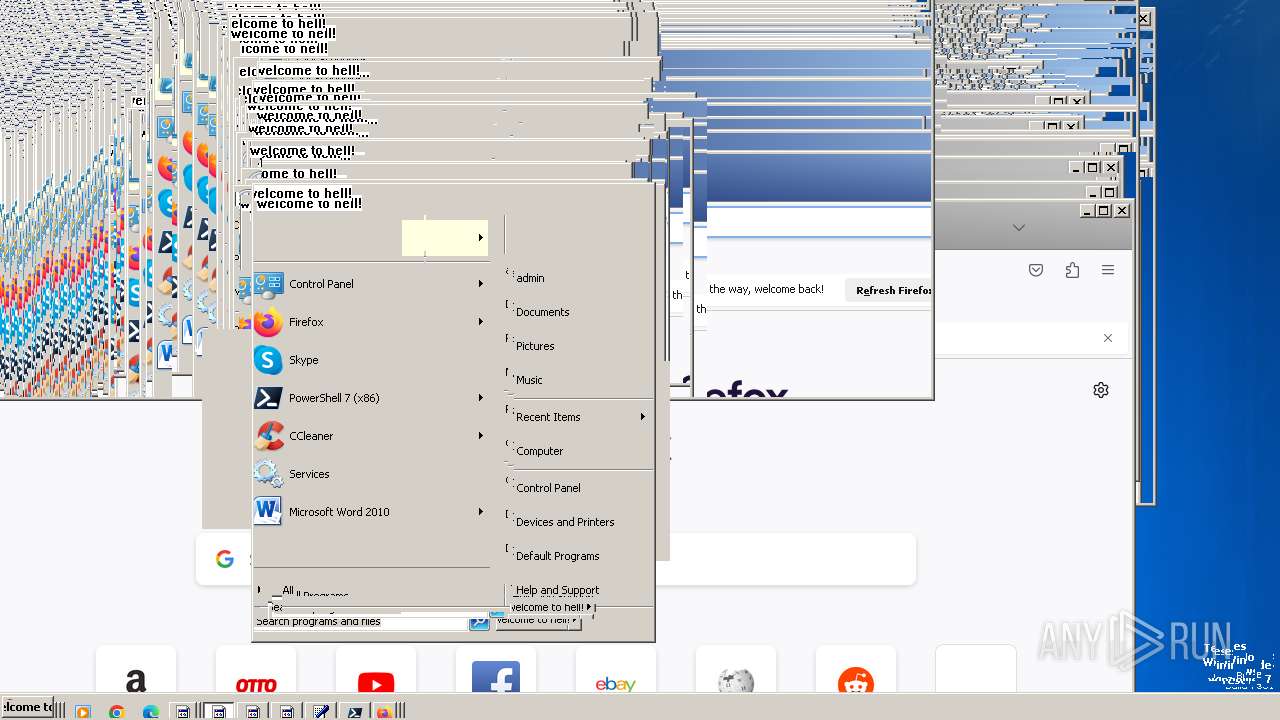
Task: Open Default Programs
Action: click(x=558, y=556)
